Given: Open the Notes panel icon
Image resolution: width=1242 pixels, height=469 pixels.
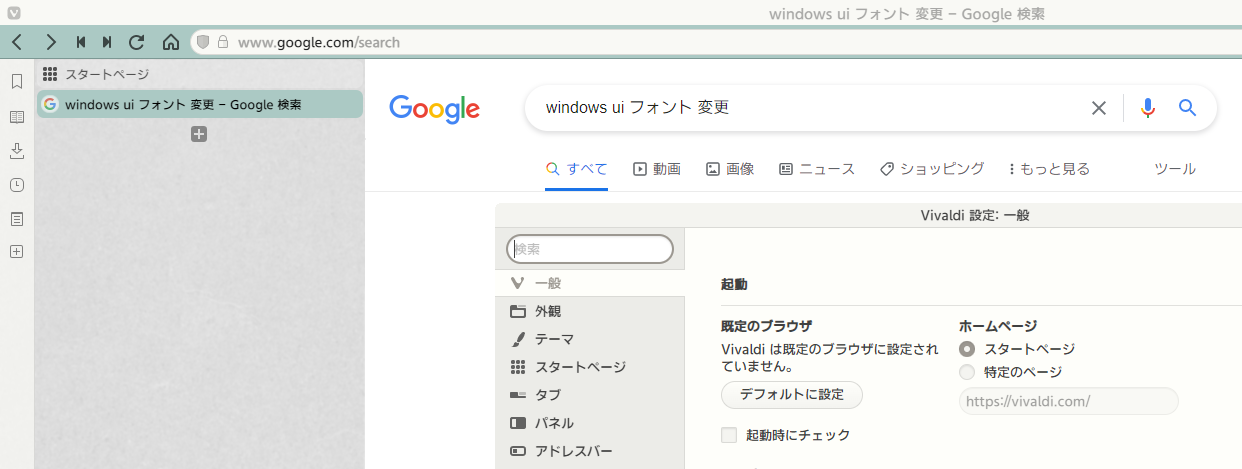Looking at the screenshot, I should point(16,219).
